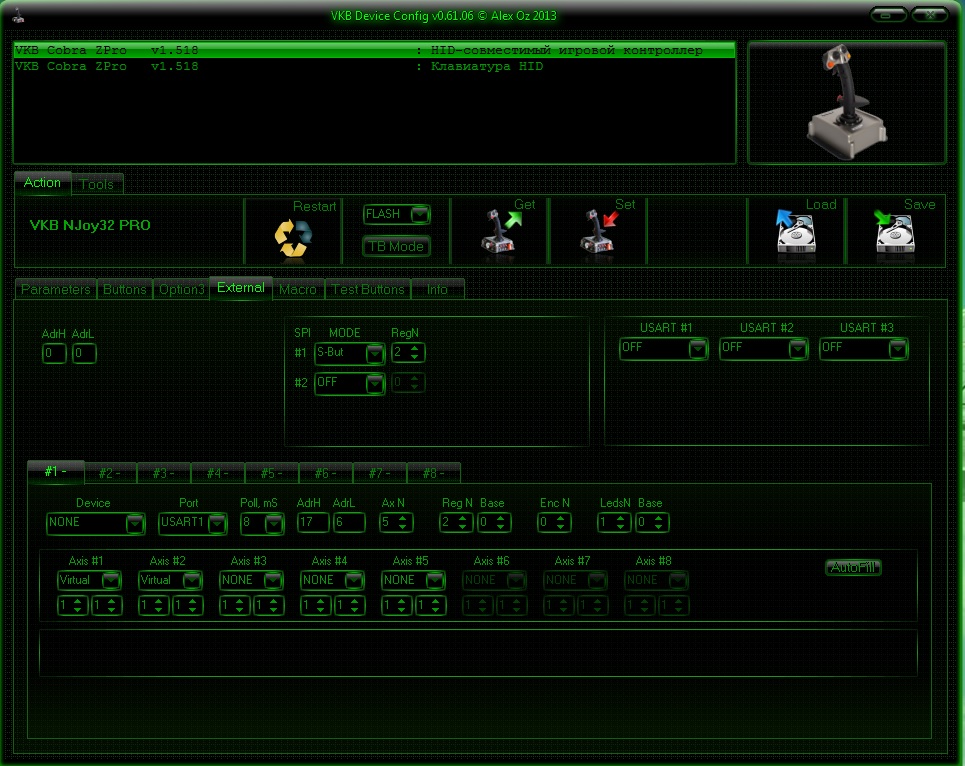
Task: Open Axis #5 dropdown showing NONE
Action: tap(413, 580)
